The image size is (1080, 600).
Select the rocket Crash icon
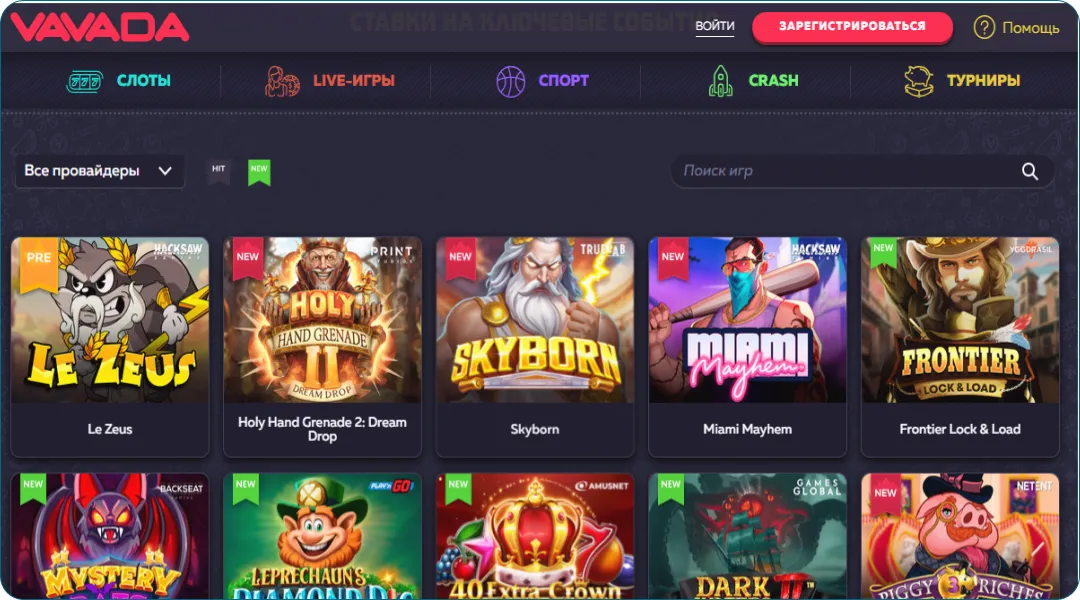click(720, 81)
